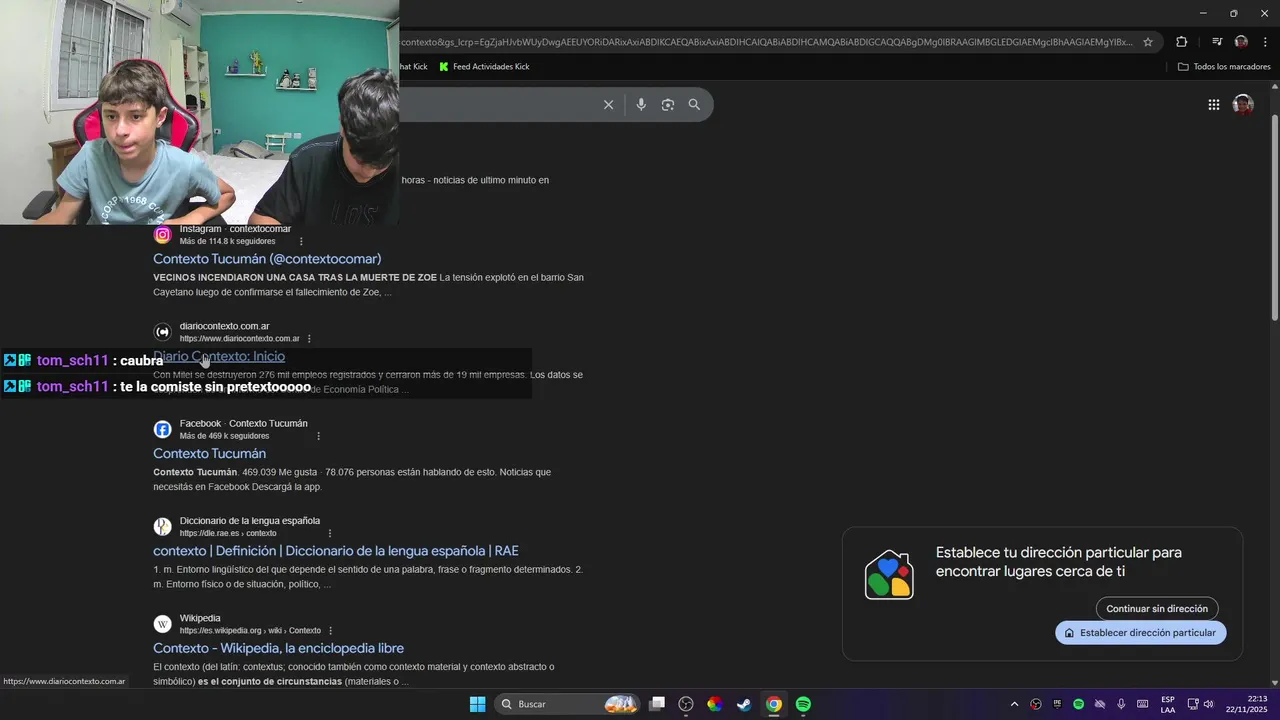Open more options for diariocontexto.com.ar result
The width and height of the screenshot is (1280, 720).
click(309, 339)
